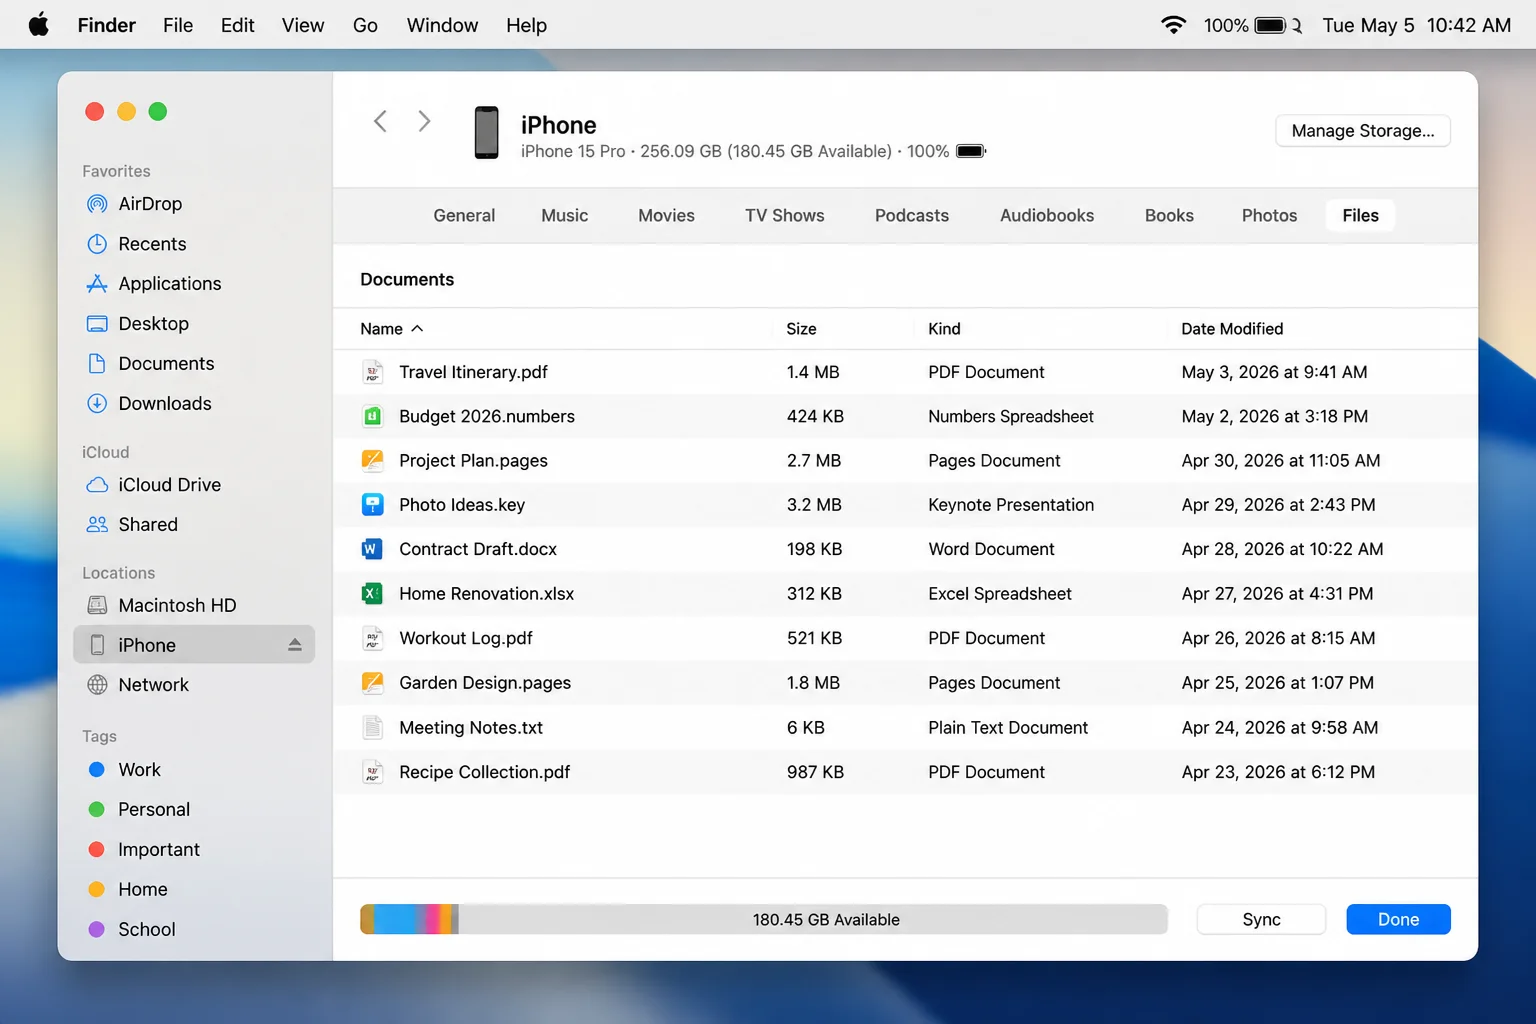
Task: Filter by the red Important tag
Action: click(97, 850)
